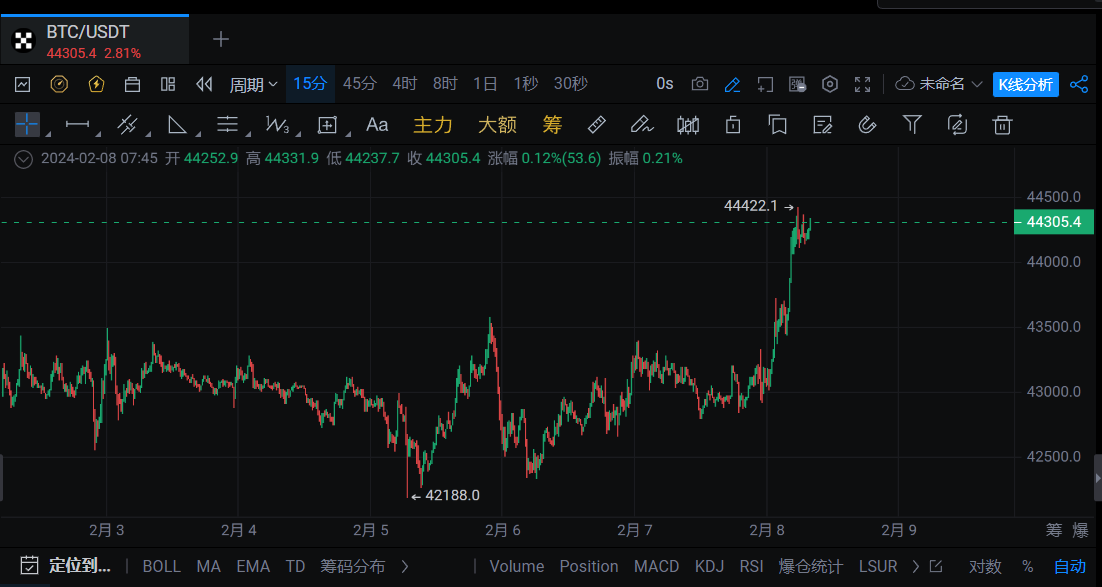Enable the 自动 auto scale option
Image resolution: width=1102 pixels, height=587 pixels.
[x=1070, y=566]
